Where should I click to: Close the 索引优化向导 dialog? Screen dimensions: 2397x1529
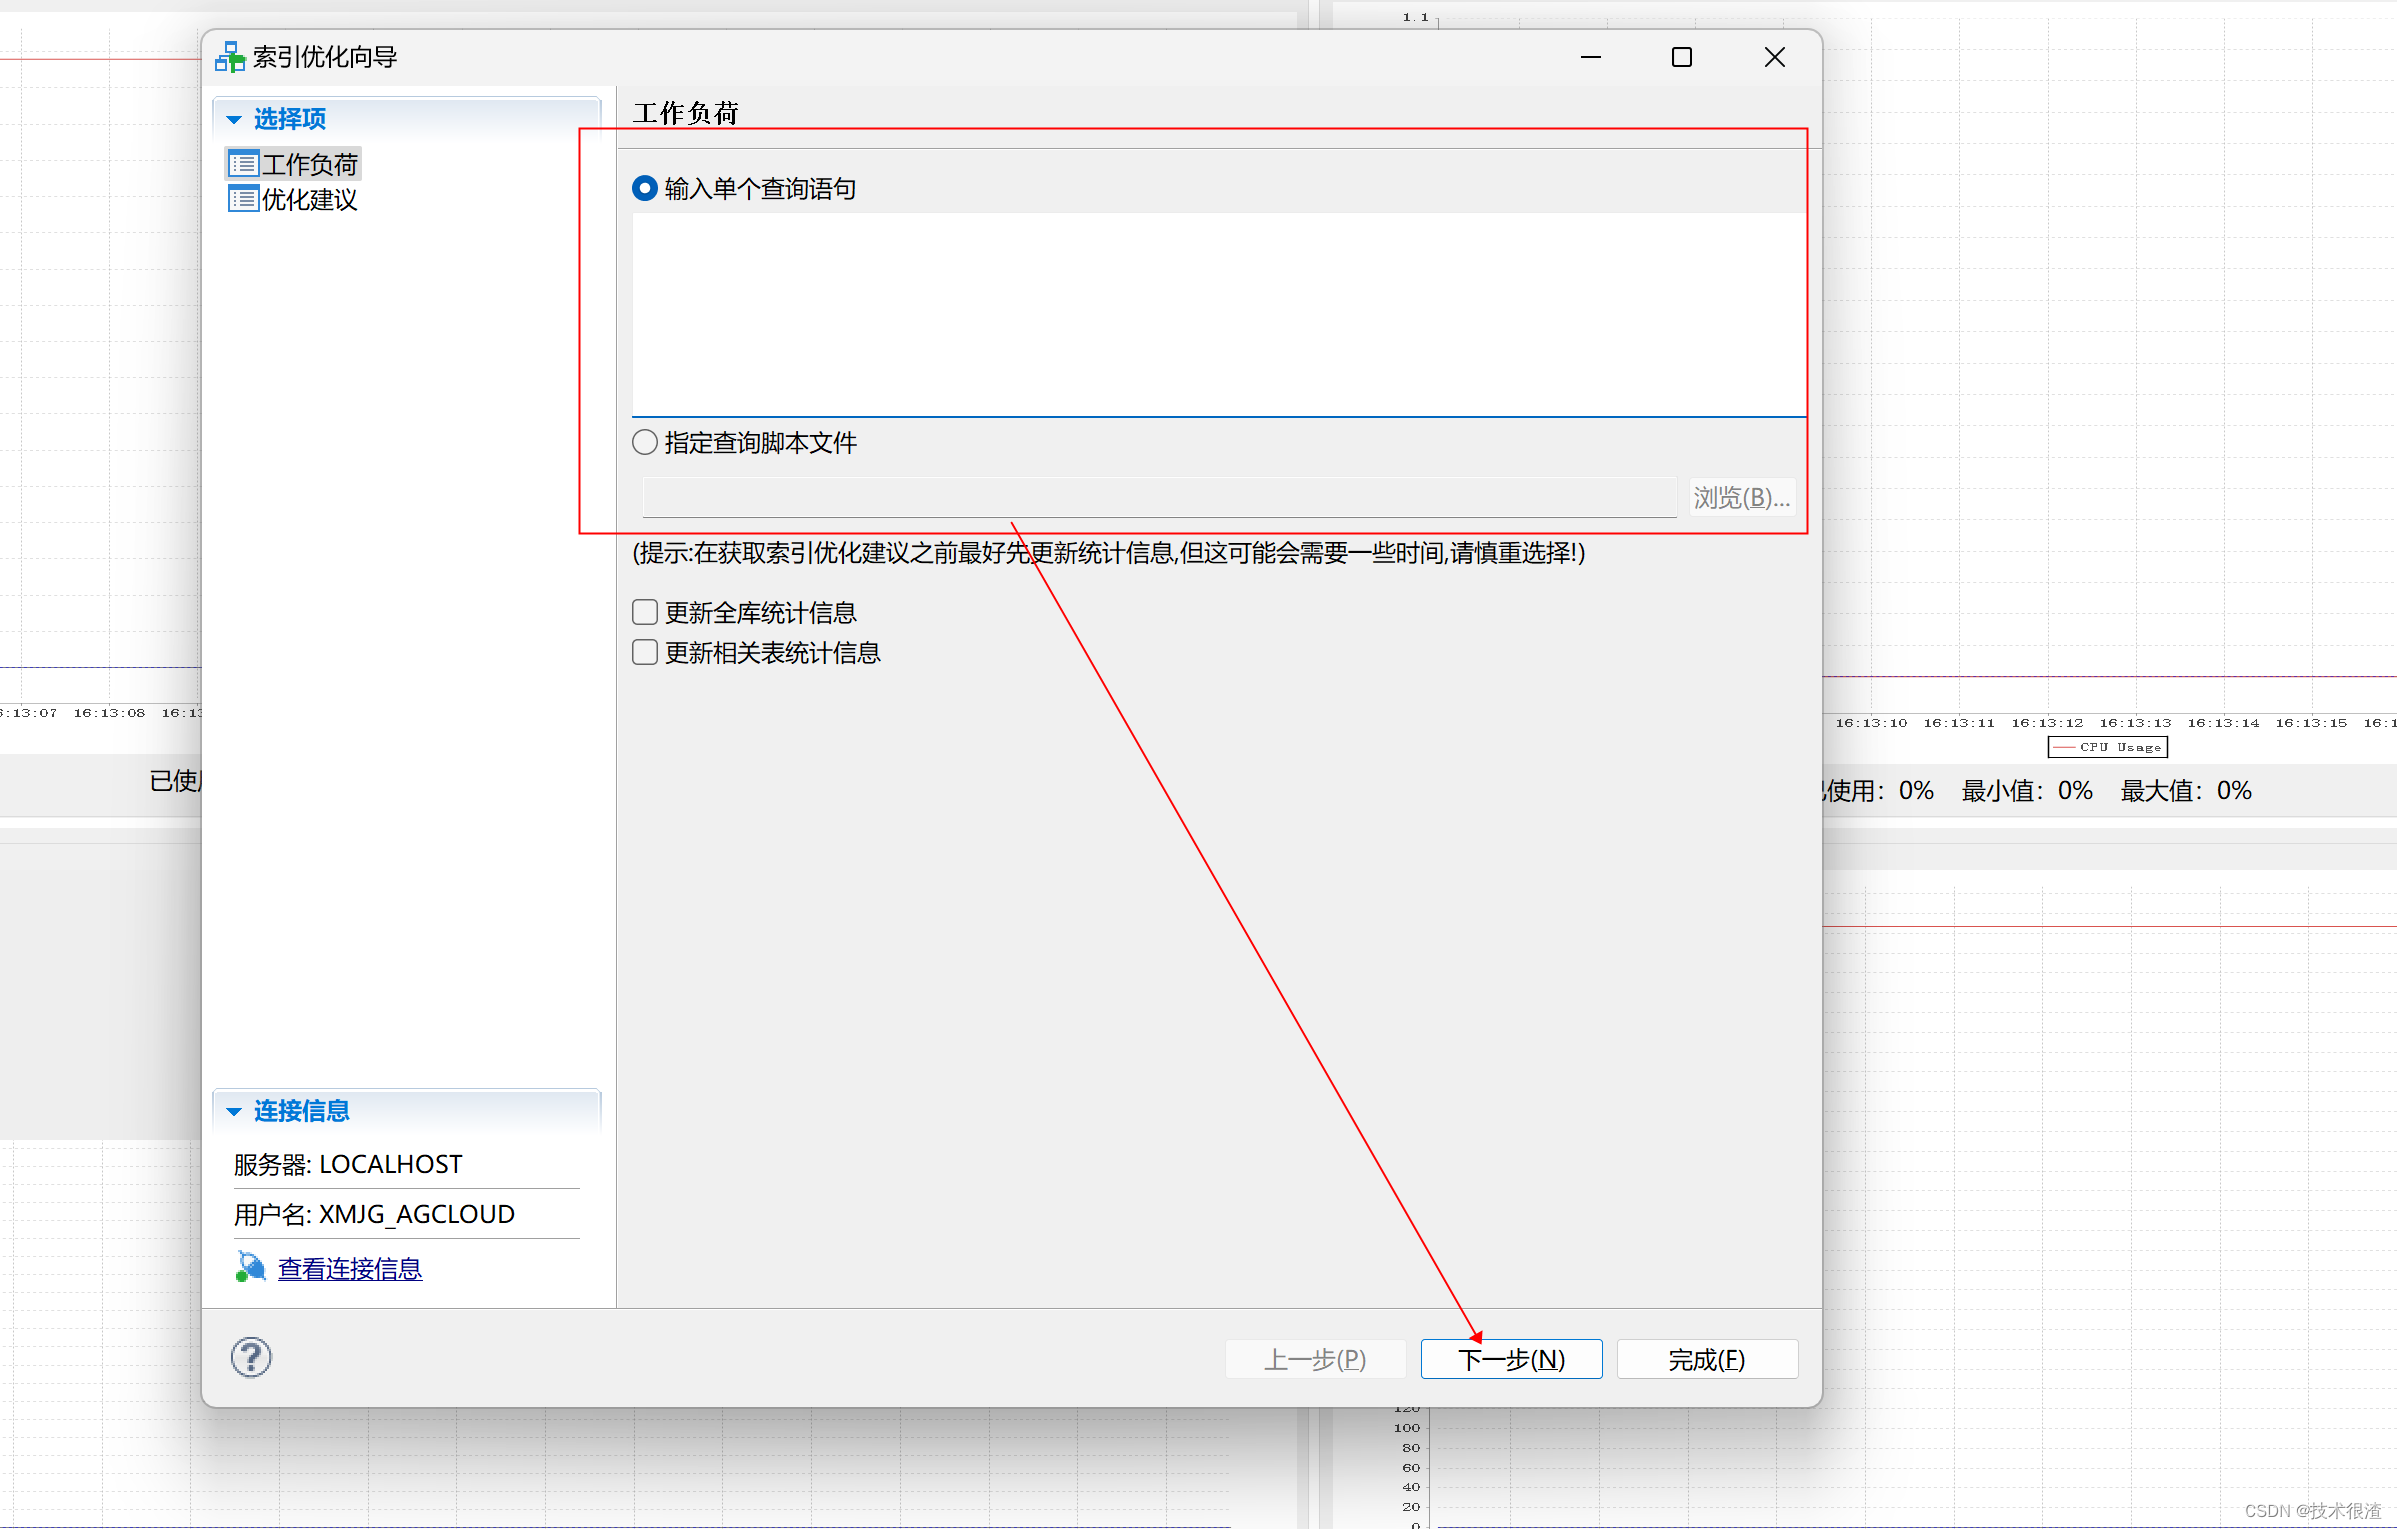(1775, 57)
